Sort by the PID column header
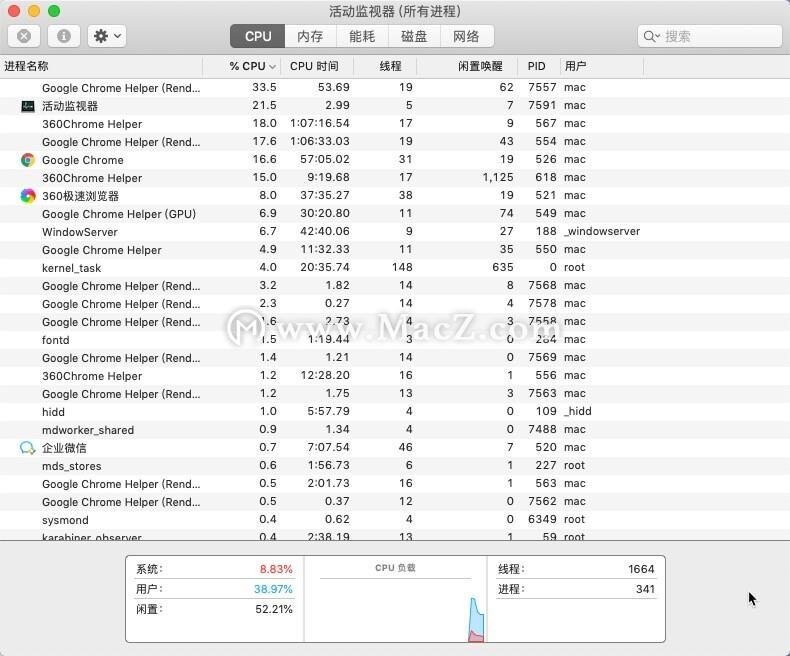Screen dimensions: 790x656 coord(537,67)
